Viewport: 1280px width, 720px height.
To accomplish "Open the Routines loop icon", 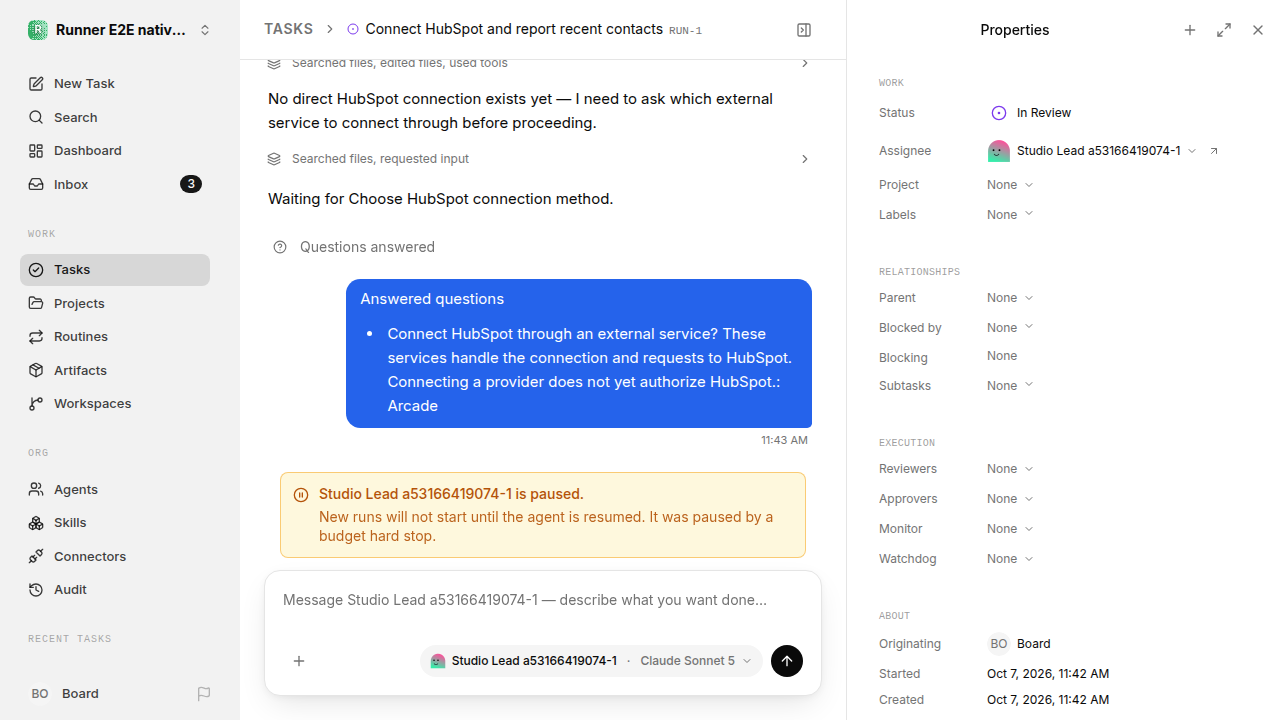I will 36,337.
